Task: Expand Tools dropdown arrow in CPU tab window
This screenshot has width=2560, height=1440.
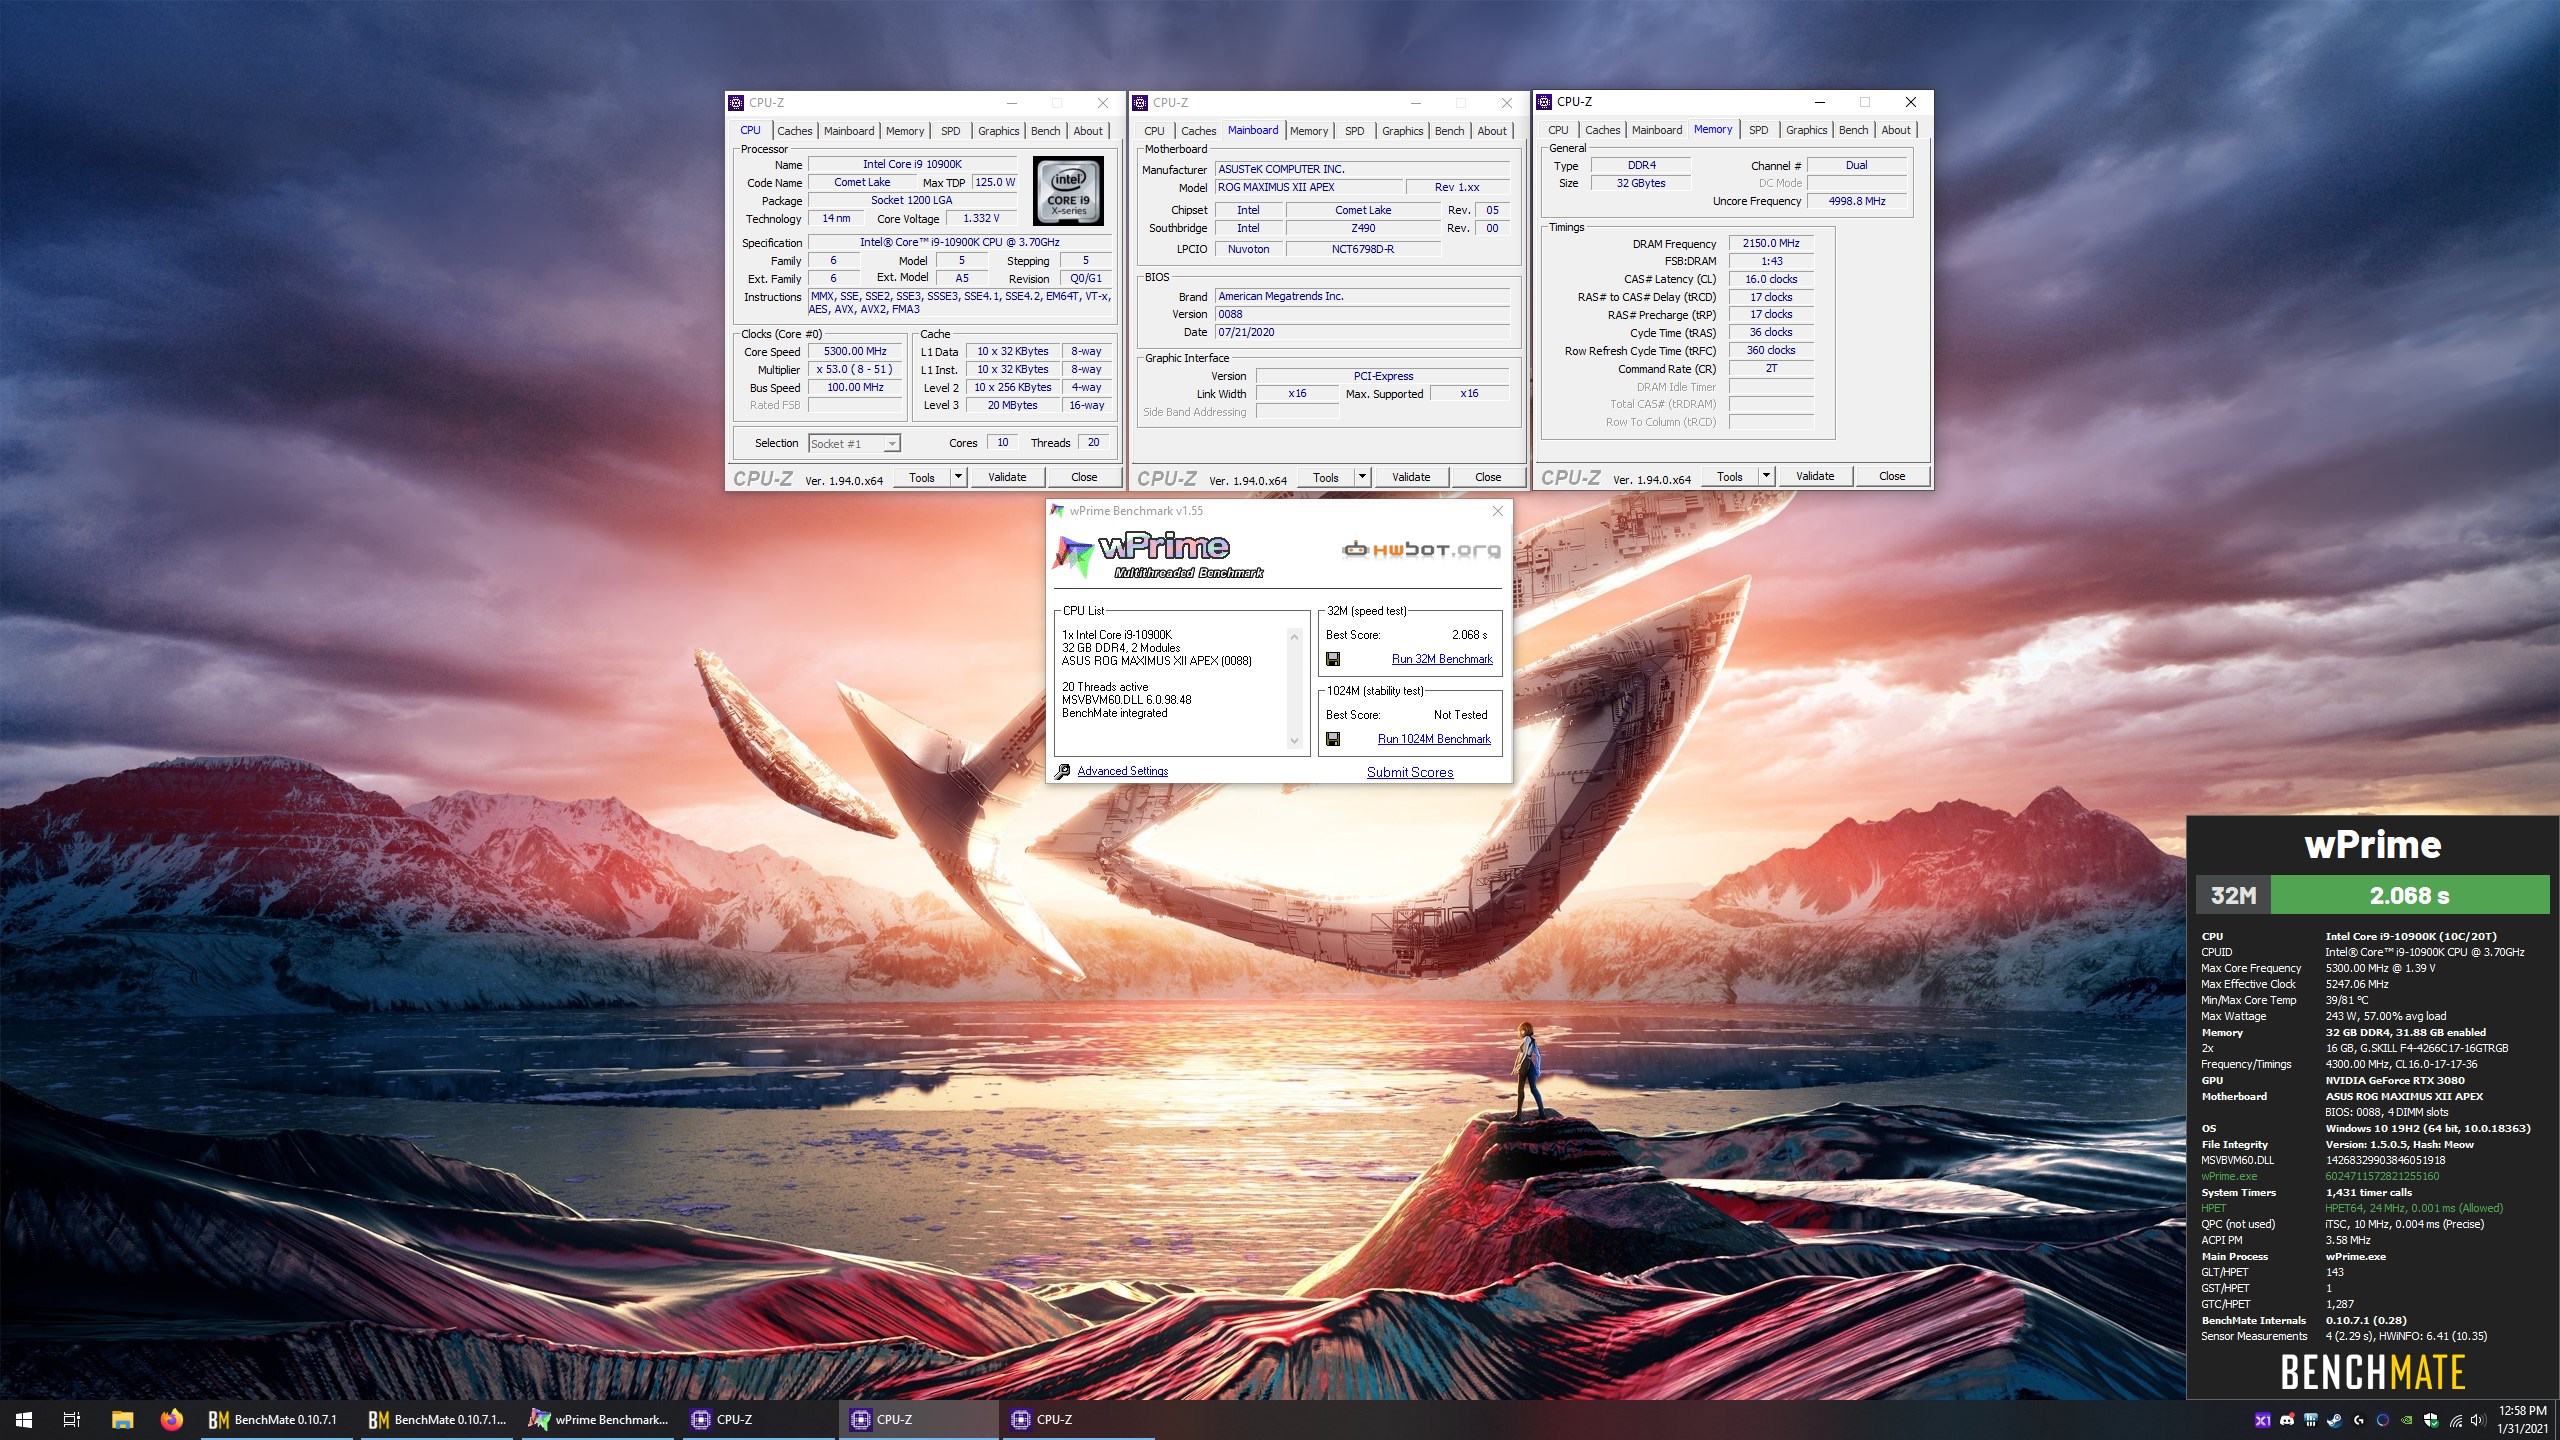Action: (x=958, y=477)
